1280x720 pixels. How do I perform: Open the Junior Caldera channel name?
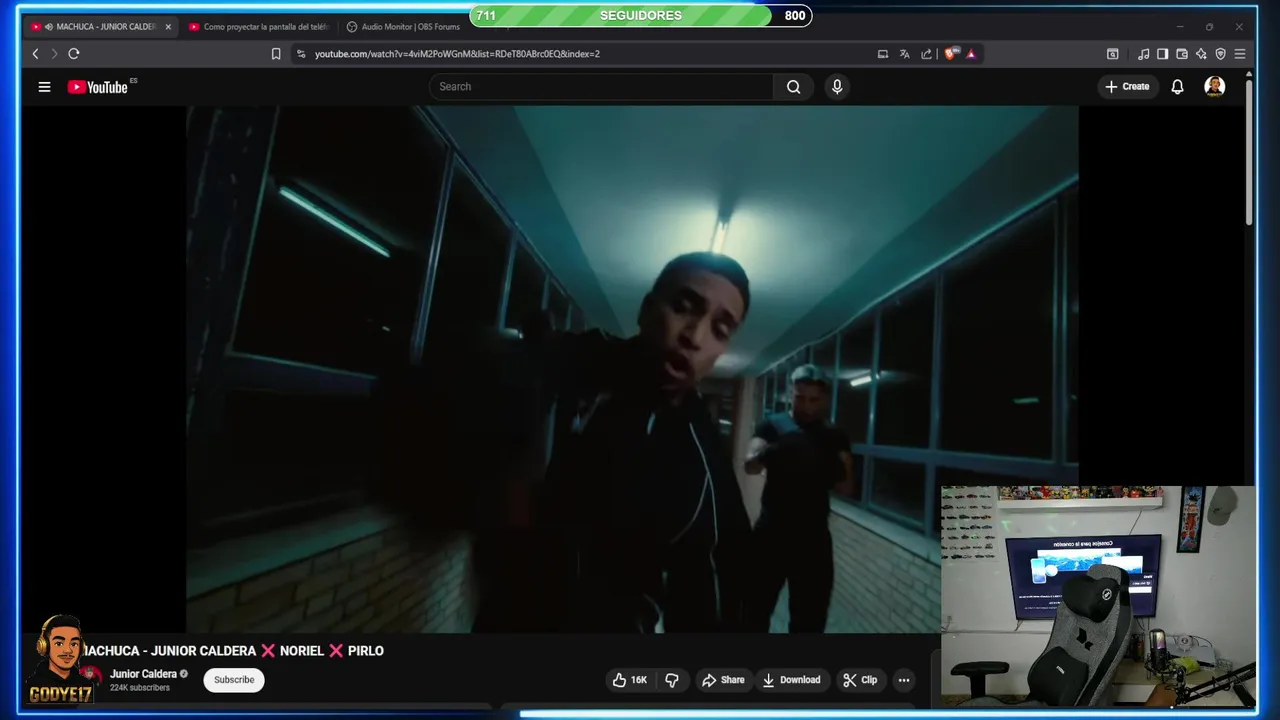(144, 674)
